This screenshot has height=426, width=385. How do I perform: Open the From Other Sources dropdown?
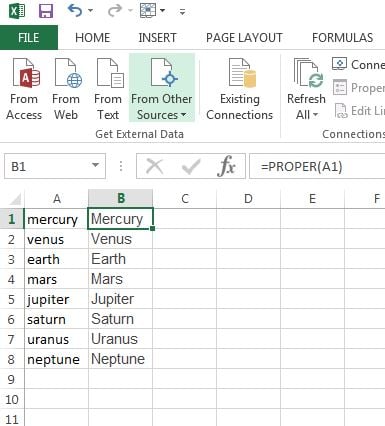click(x=162, y=88)
